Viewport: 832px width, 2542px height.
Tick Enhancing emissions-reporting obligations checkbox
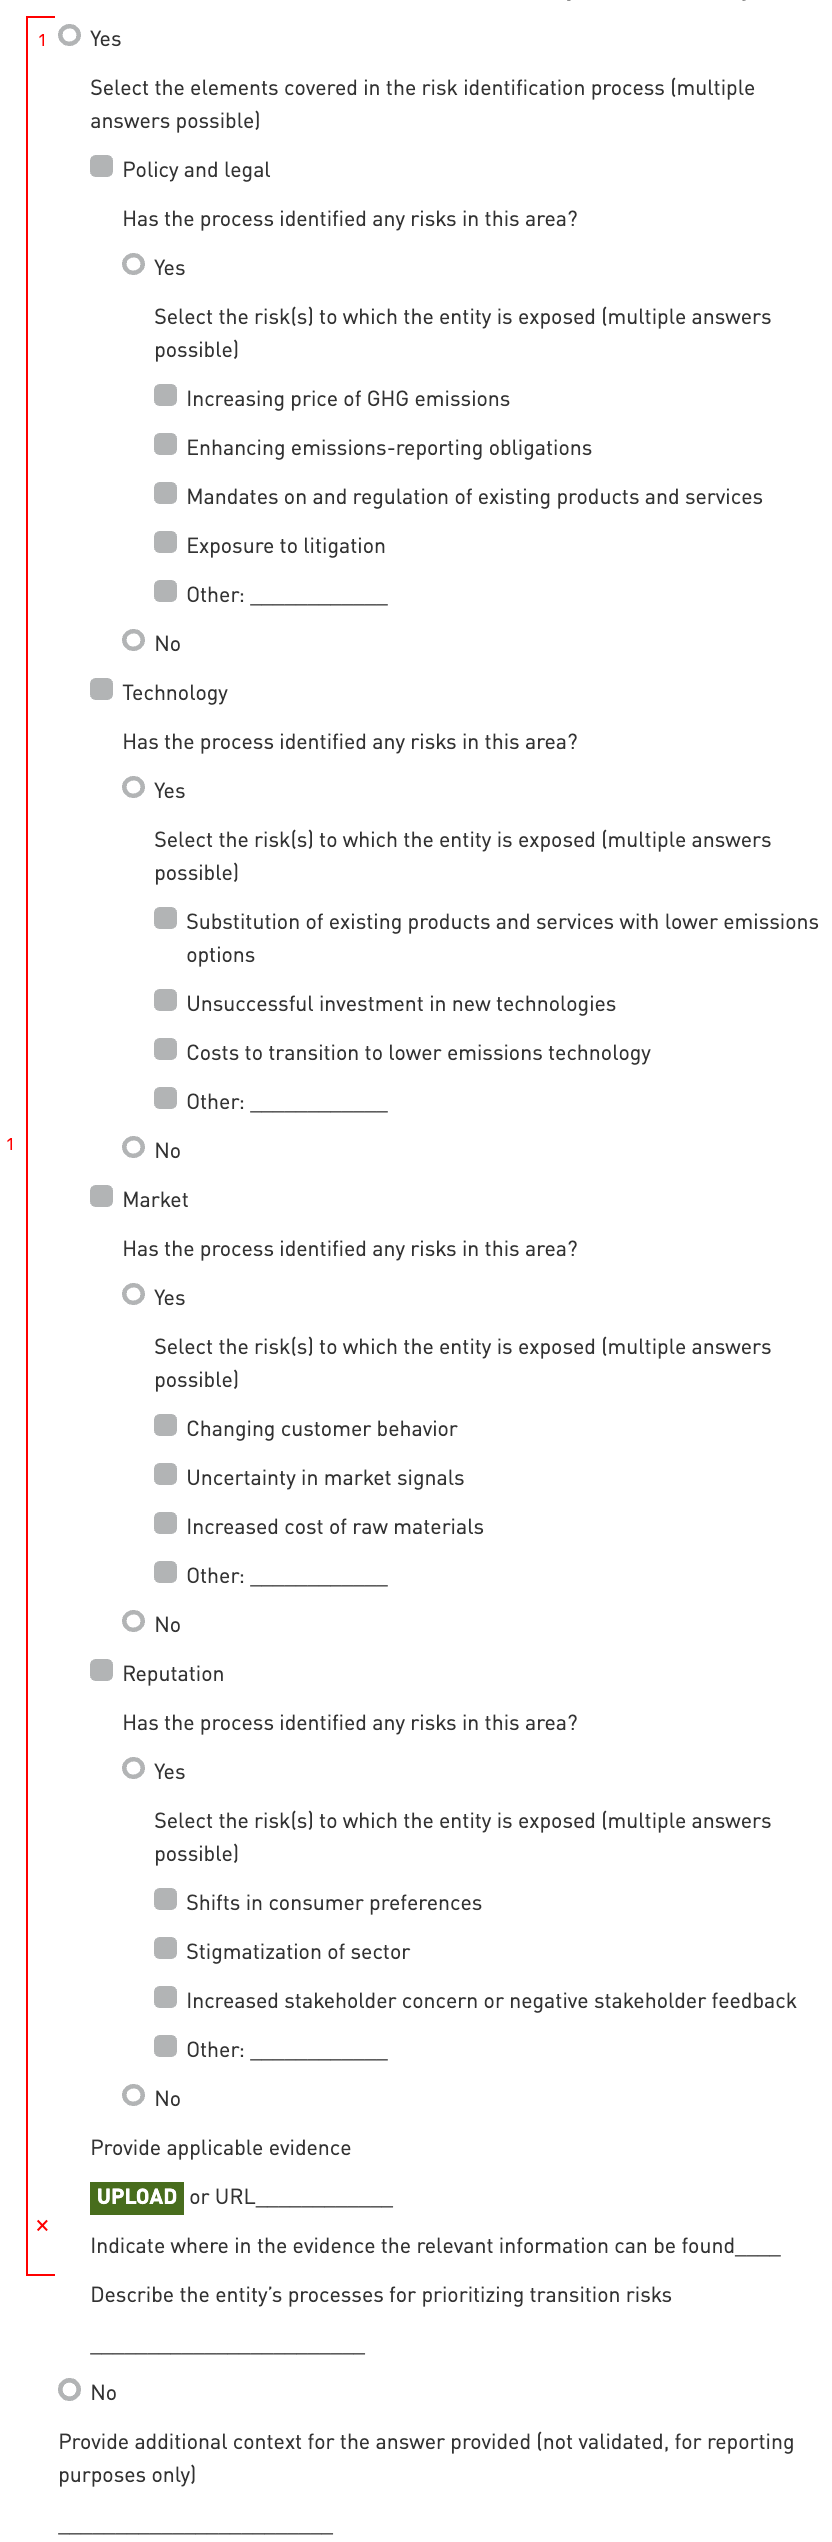165,445
